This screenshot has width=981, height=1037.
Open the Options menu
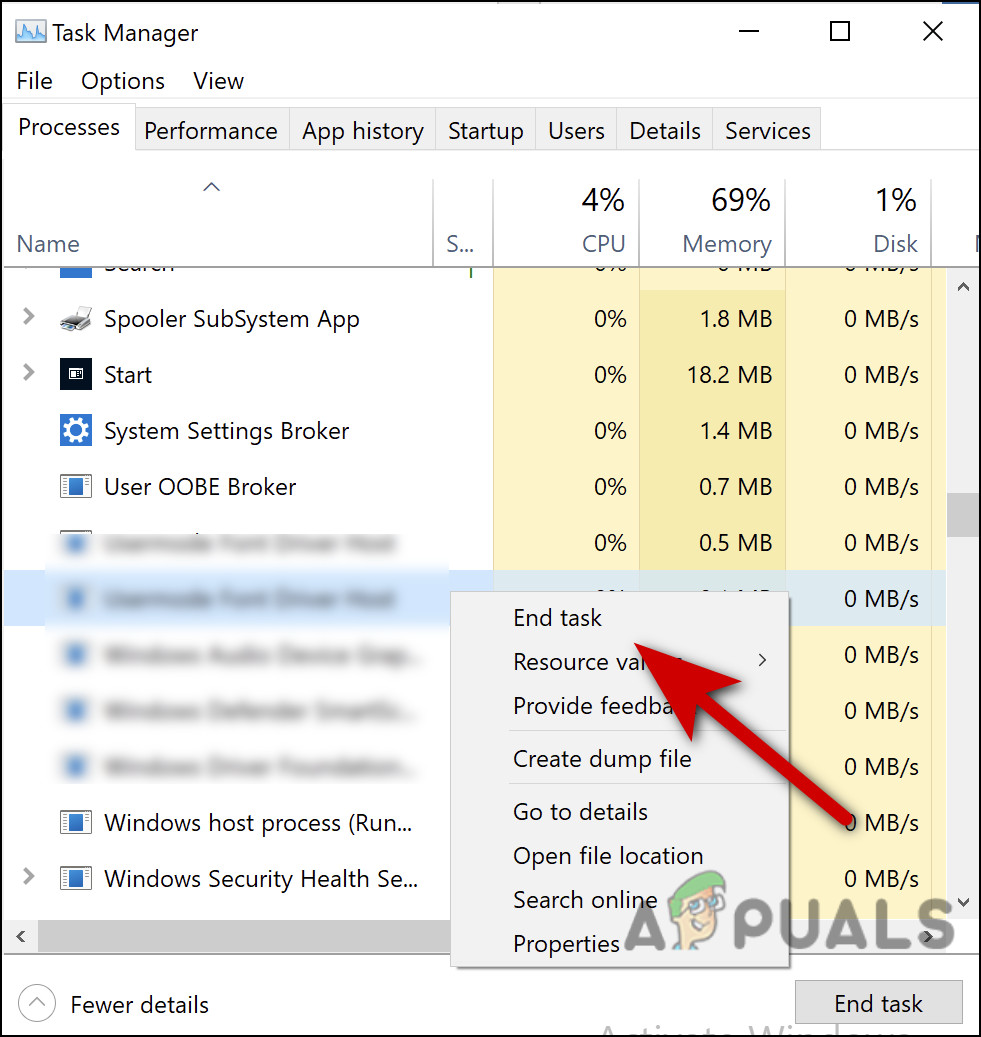(x=122, y=81)
